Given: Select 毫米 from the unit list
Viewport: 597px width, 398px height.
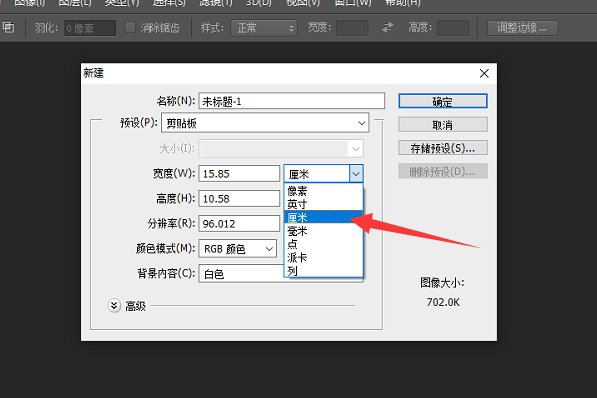Looking at the screenshot, I should click(324, 230).
